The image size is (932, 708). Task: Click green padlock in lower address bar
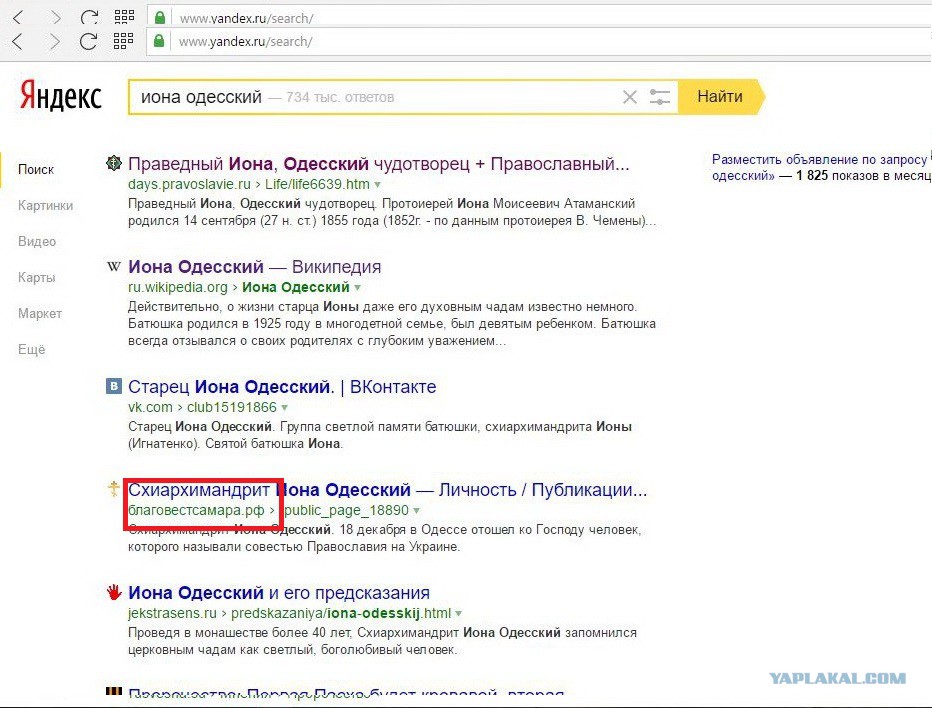coord(159,41)
